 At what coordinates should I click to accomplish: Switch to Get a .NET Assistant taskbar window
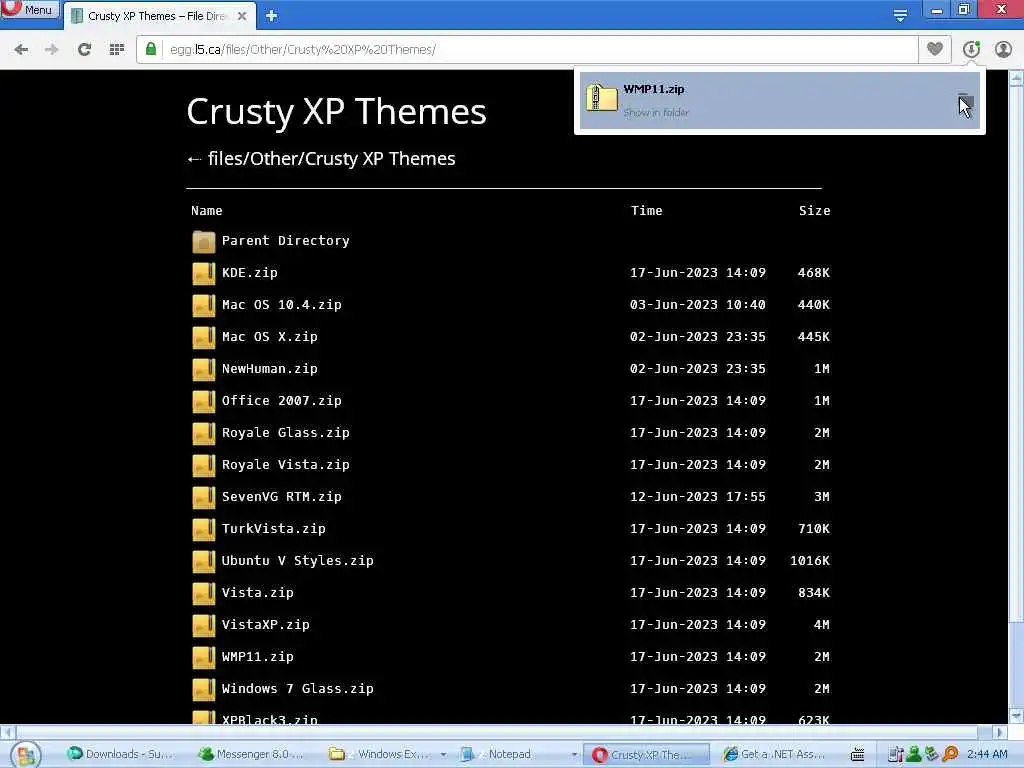click(775, 754)
